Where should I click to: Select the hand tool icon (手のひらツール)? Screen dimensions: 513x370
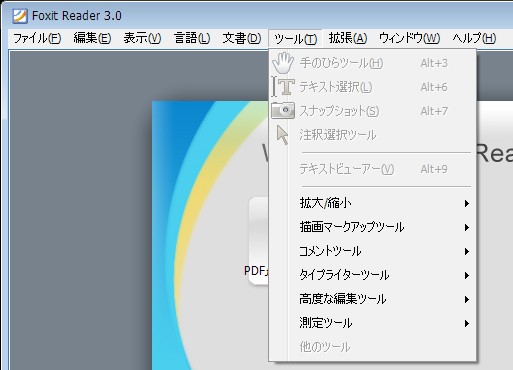(x=283, y=63)
